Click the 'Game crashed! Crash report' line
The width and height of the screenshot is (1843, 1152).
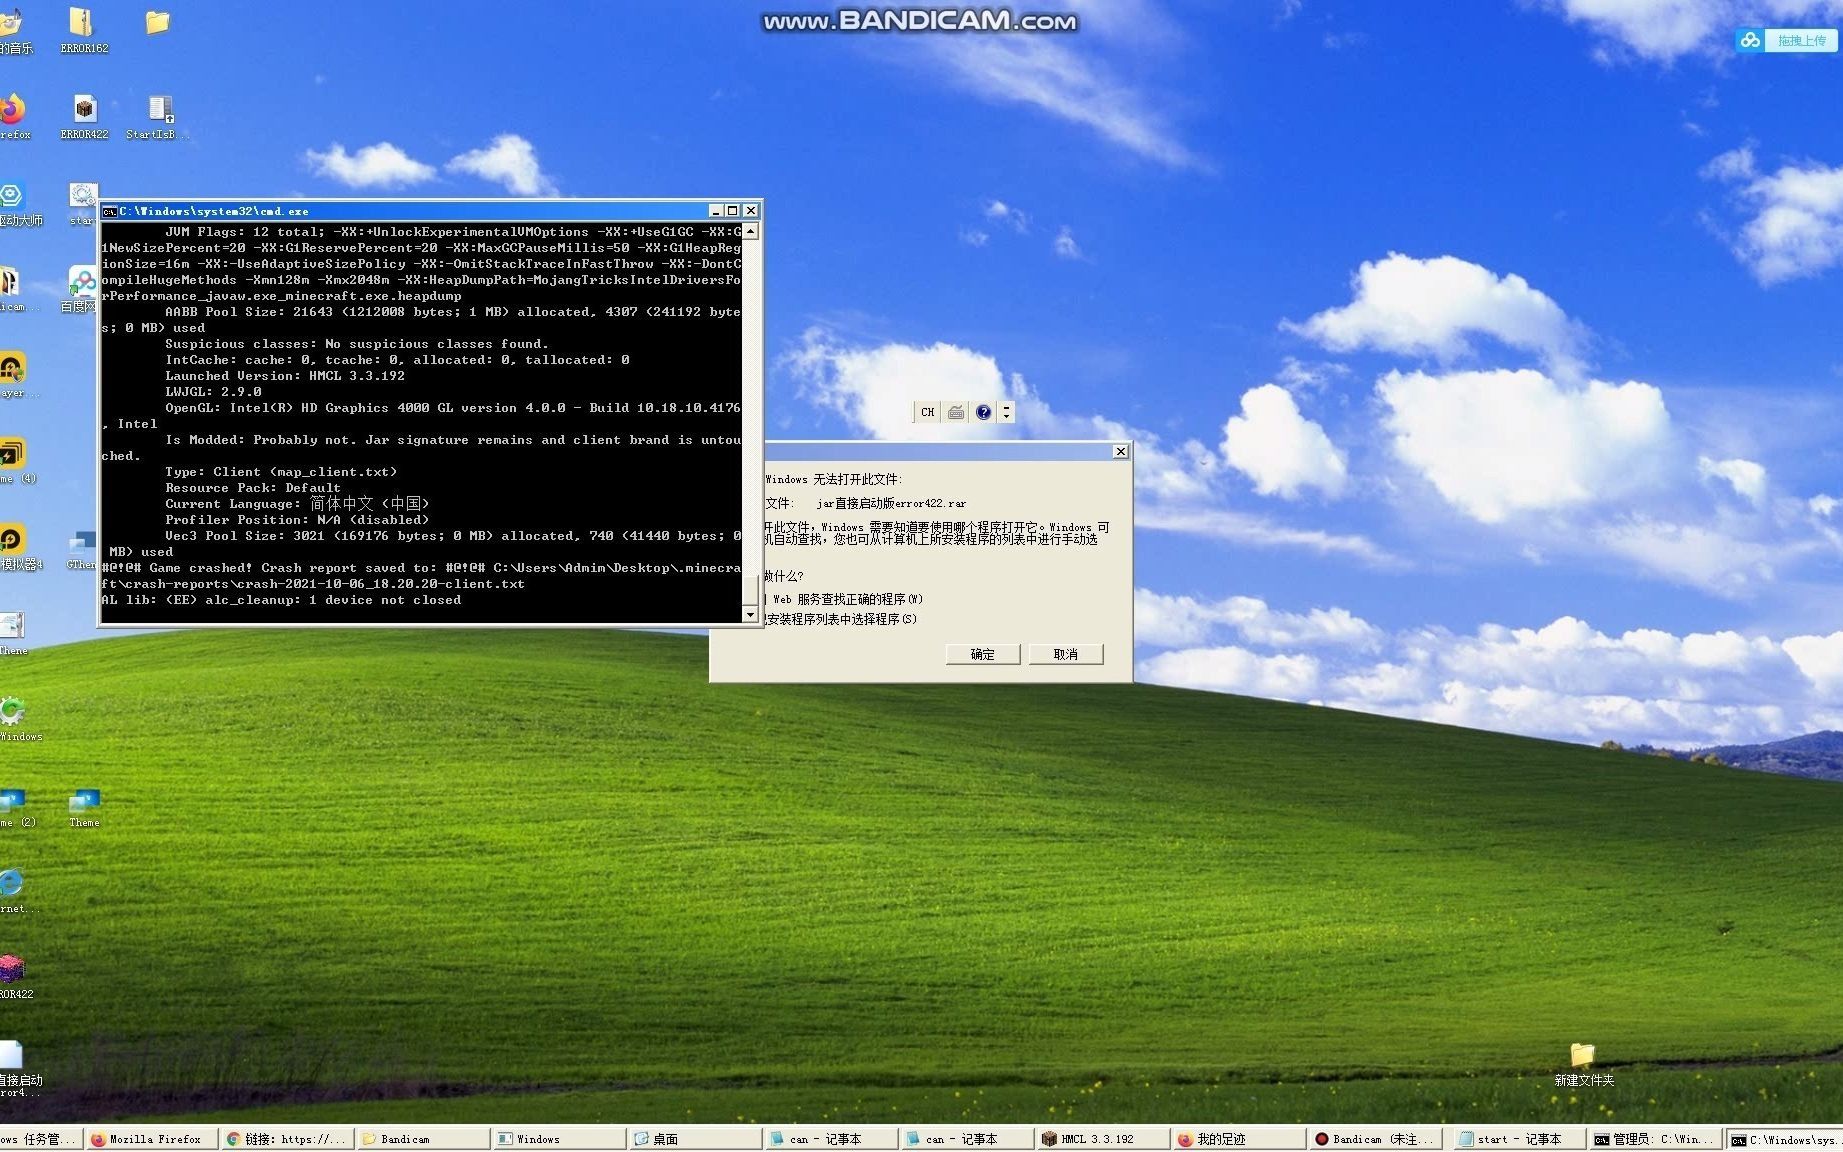pyautogui.click(x=421, y=575)
